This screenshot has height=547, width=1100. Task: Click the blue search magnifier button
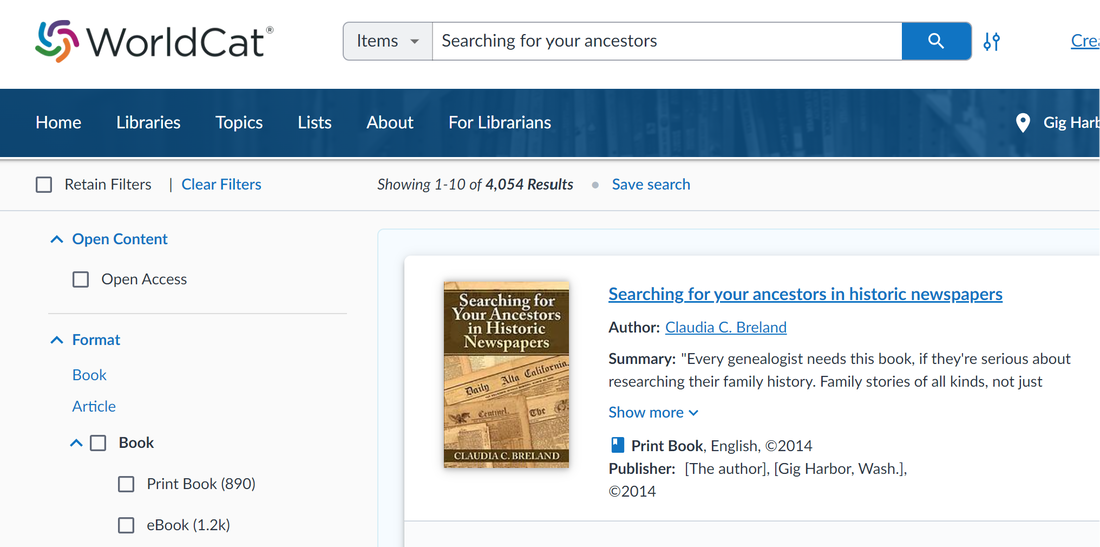(936, 41)
